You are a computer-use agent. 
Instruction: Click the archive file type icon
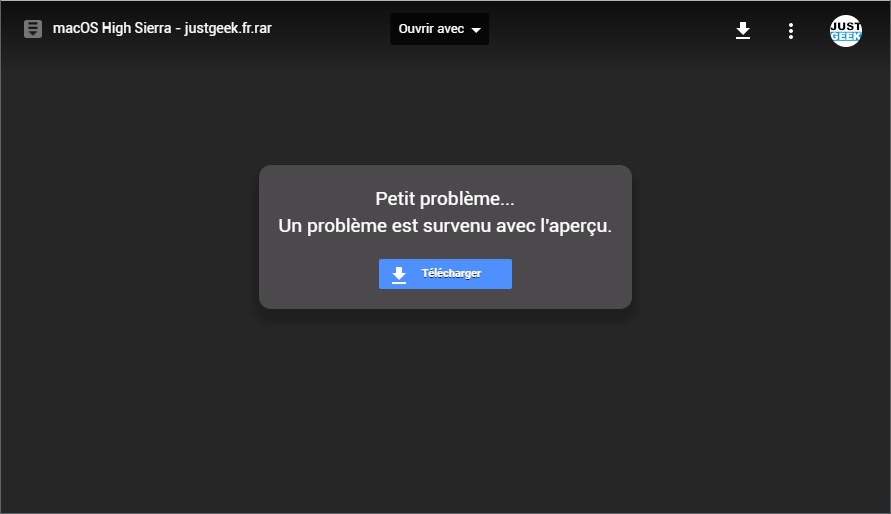[x=33, y=29]
